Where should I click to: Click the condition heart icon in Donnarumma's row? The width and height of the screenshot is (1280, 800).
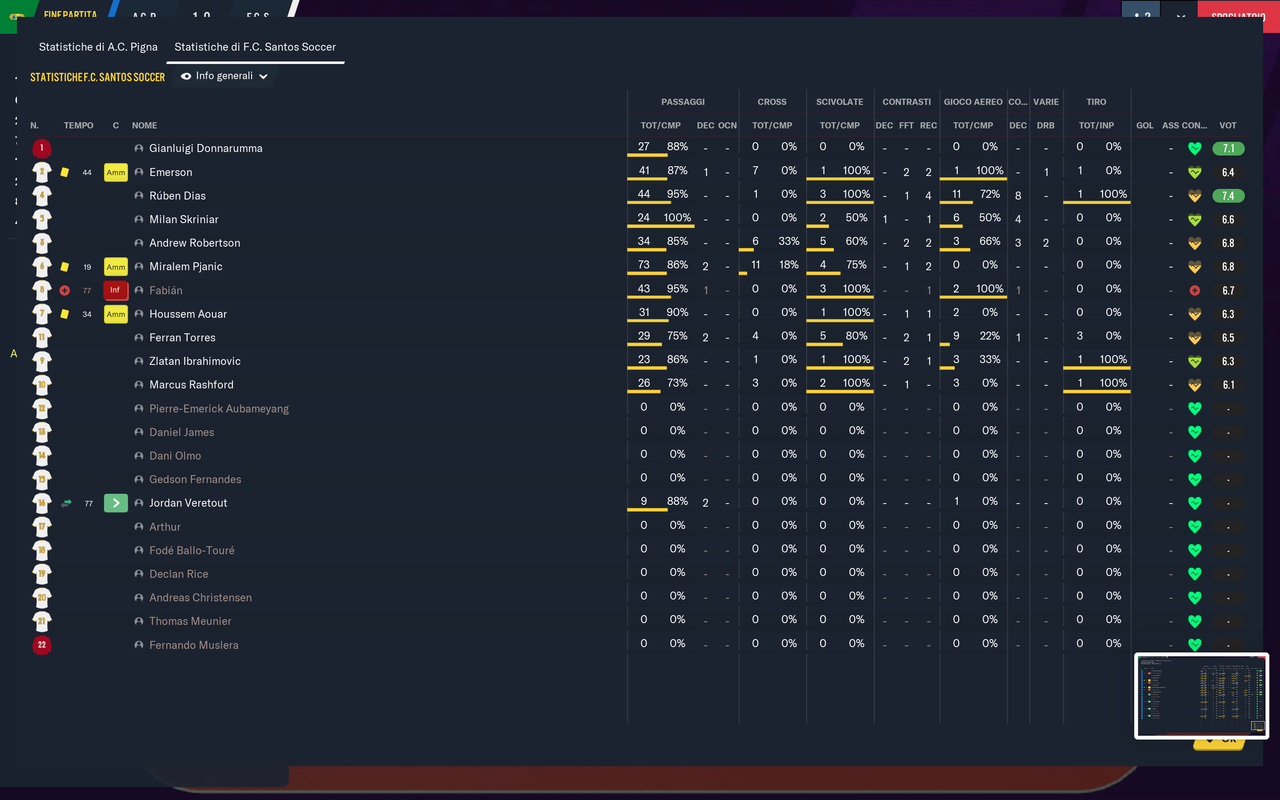click(1194, 148)
